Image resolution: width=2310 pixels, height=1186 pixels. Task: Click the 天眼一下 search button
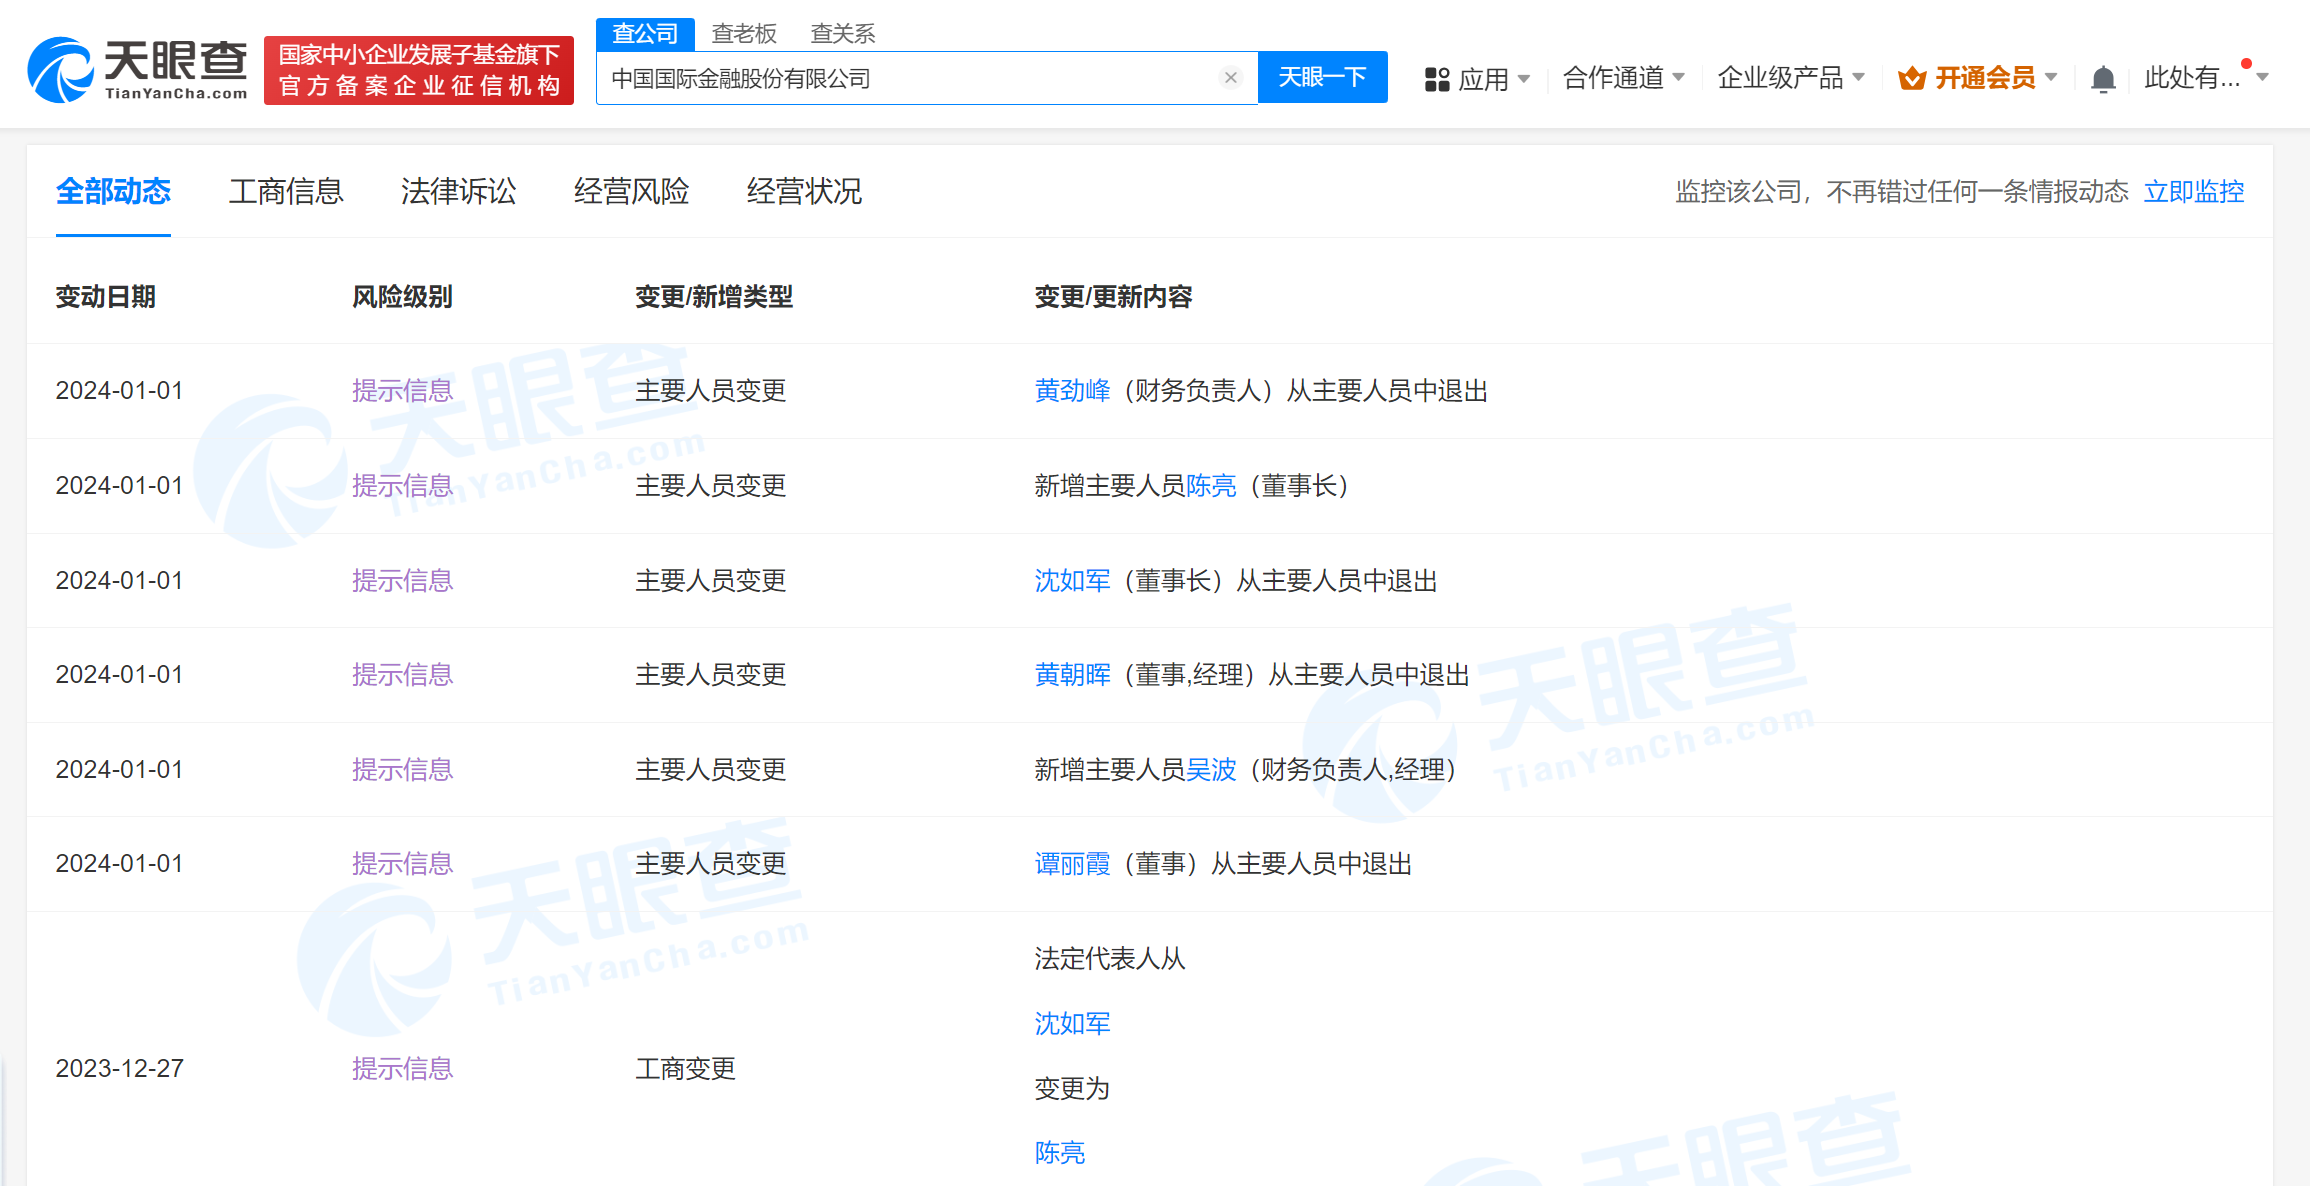(1322, 77)
